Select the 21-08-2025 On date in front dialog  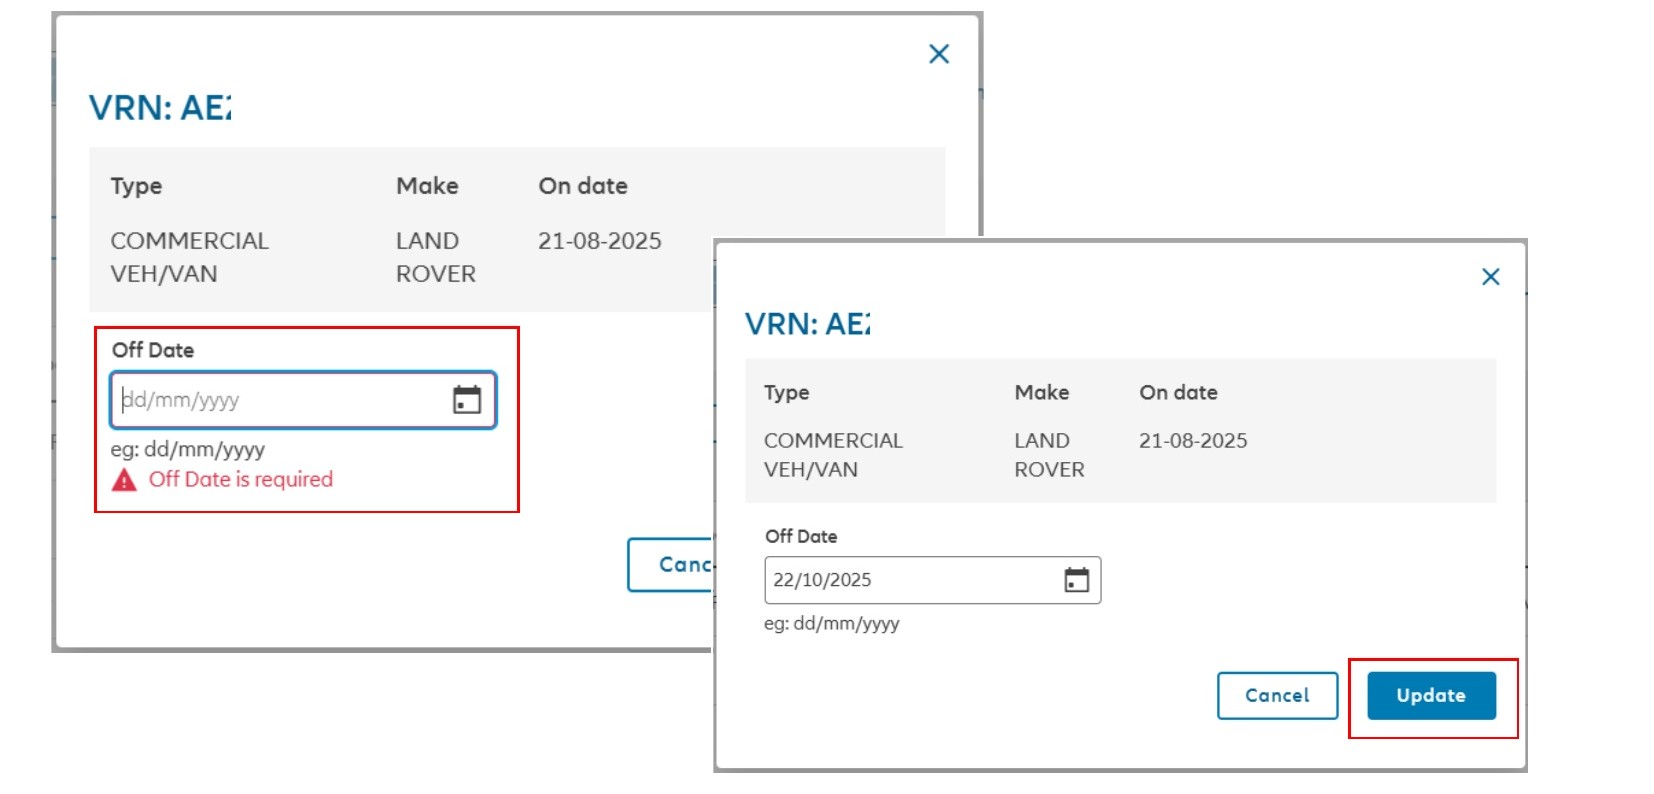pyautogui.click(x=1193, y=441)
